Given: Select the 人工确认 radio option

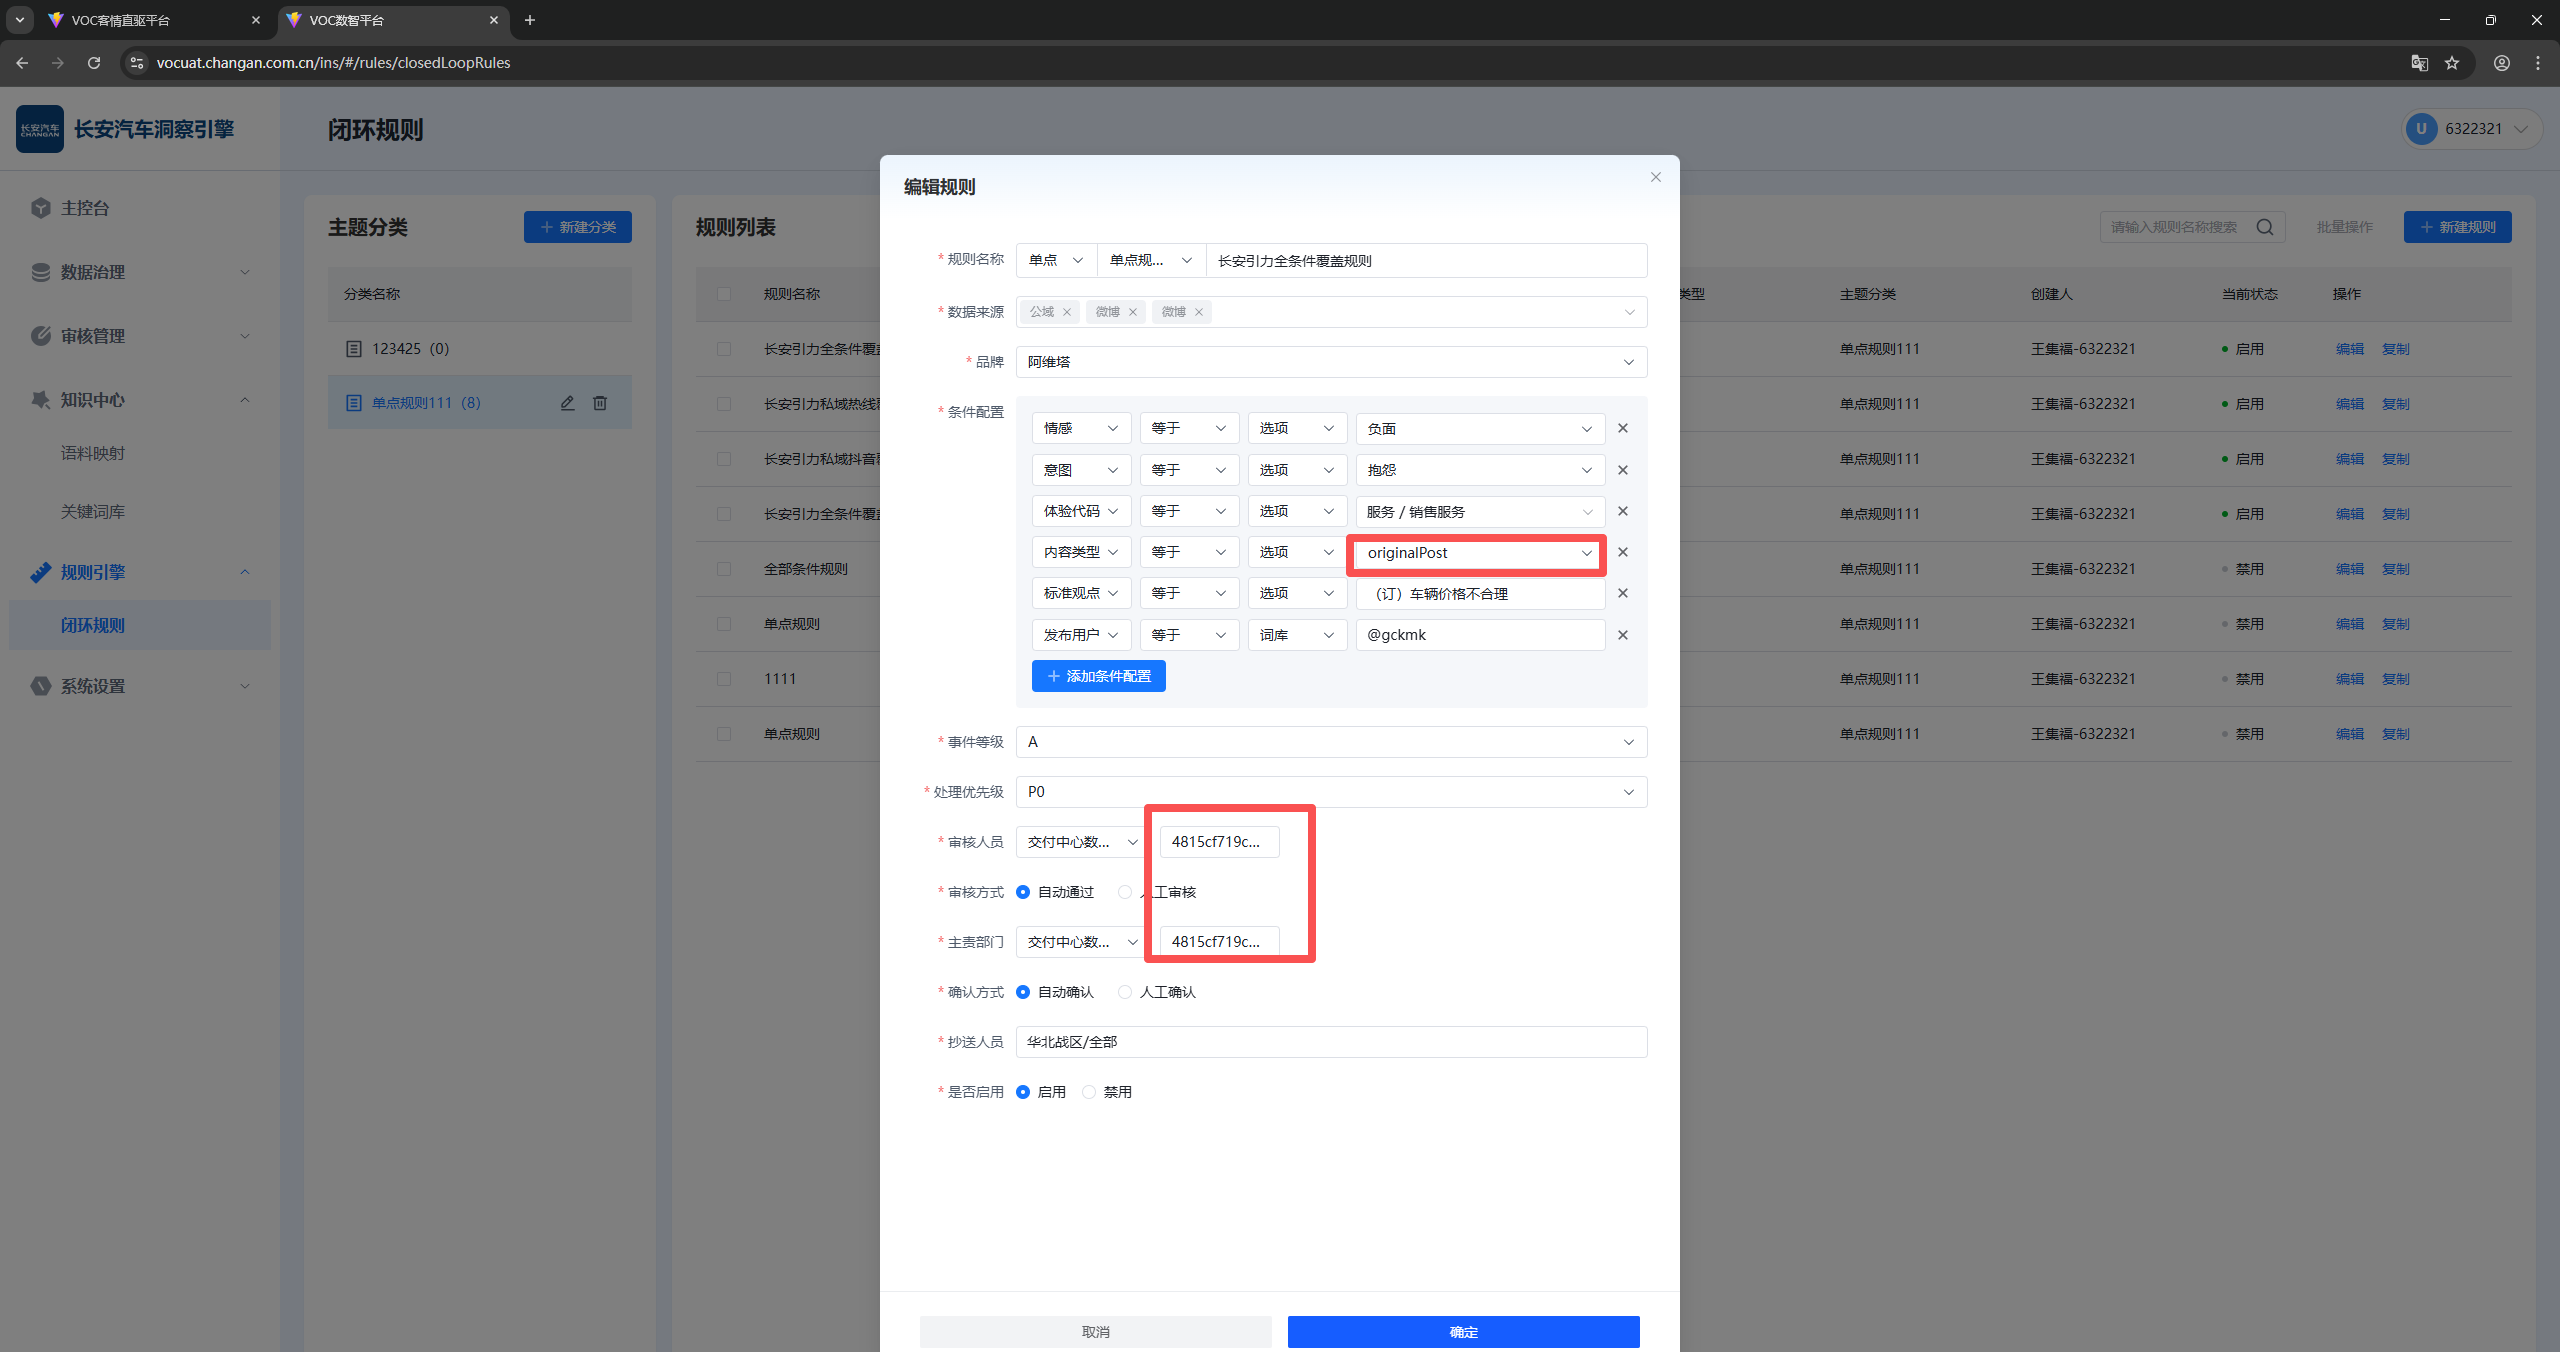Looking at the screenshot, I should coord(1125,992).
